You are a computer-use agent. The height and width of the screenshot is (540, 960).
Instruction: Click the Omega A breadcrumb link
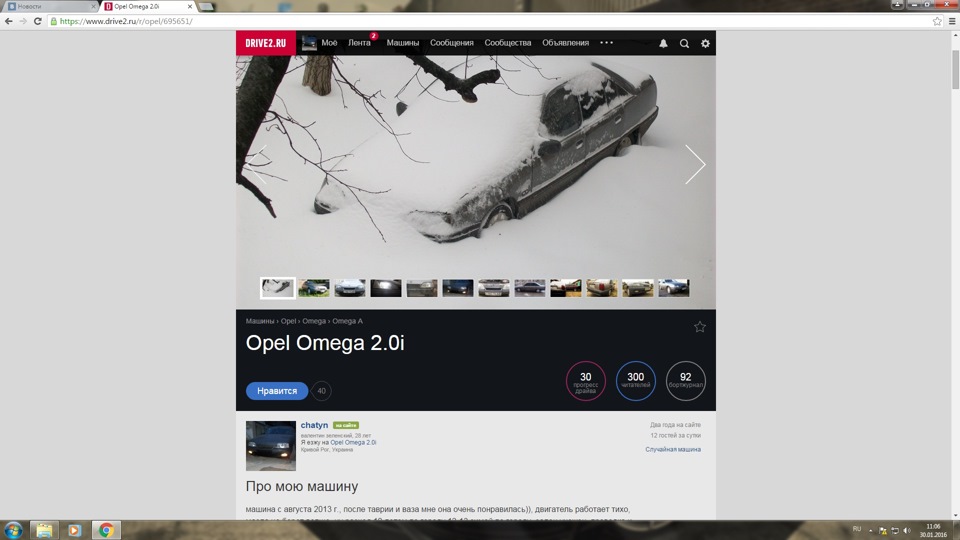coord(347,321)
